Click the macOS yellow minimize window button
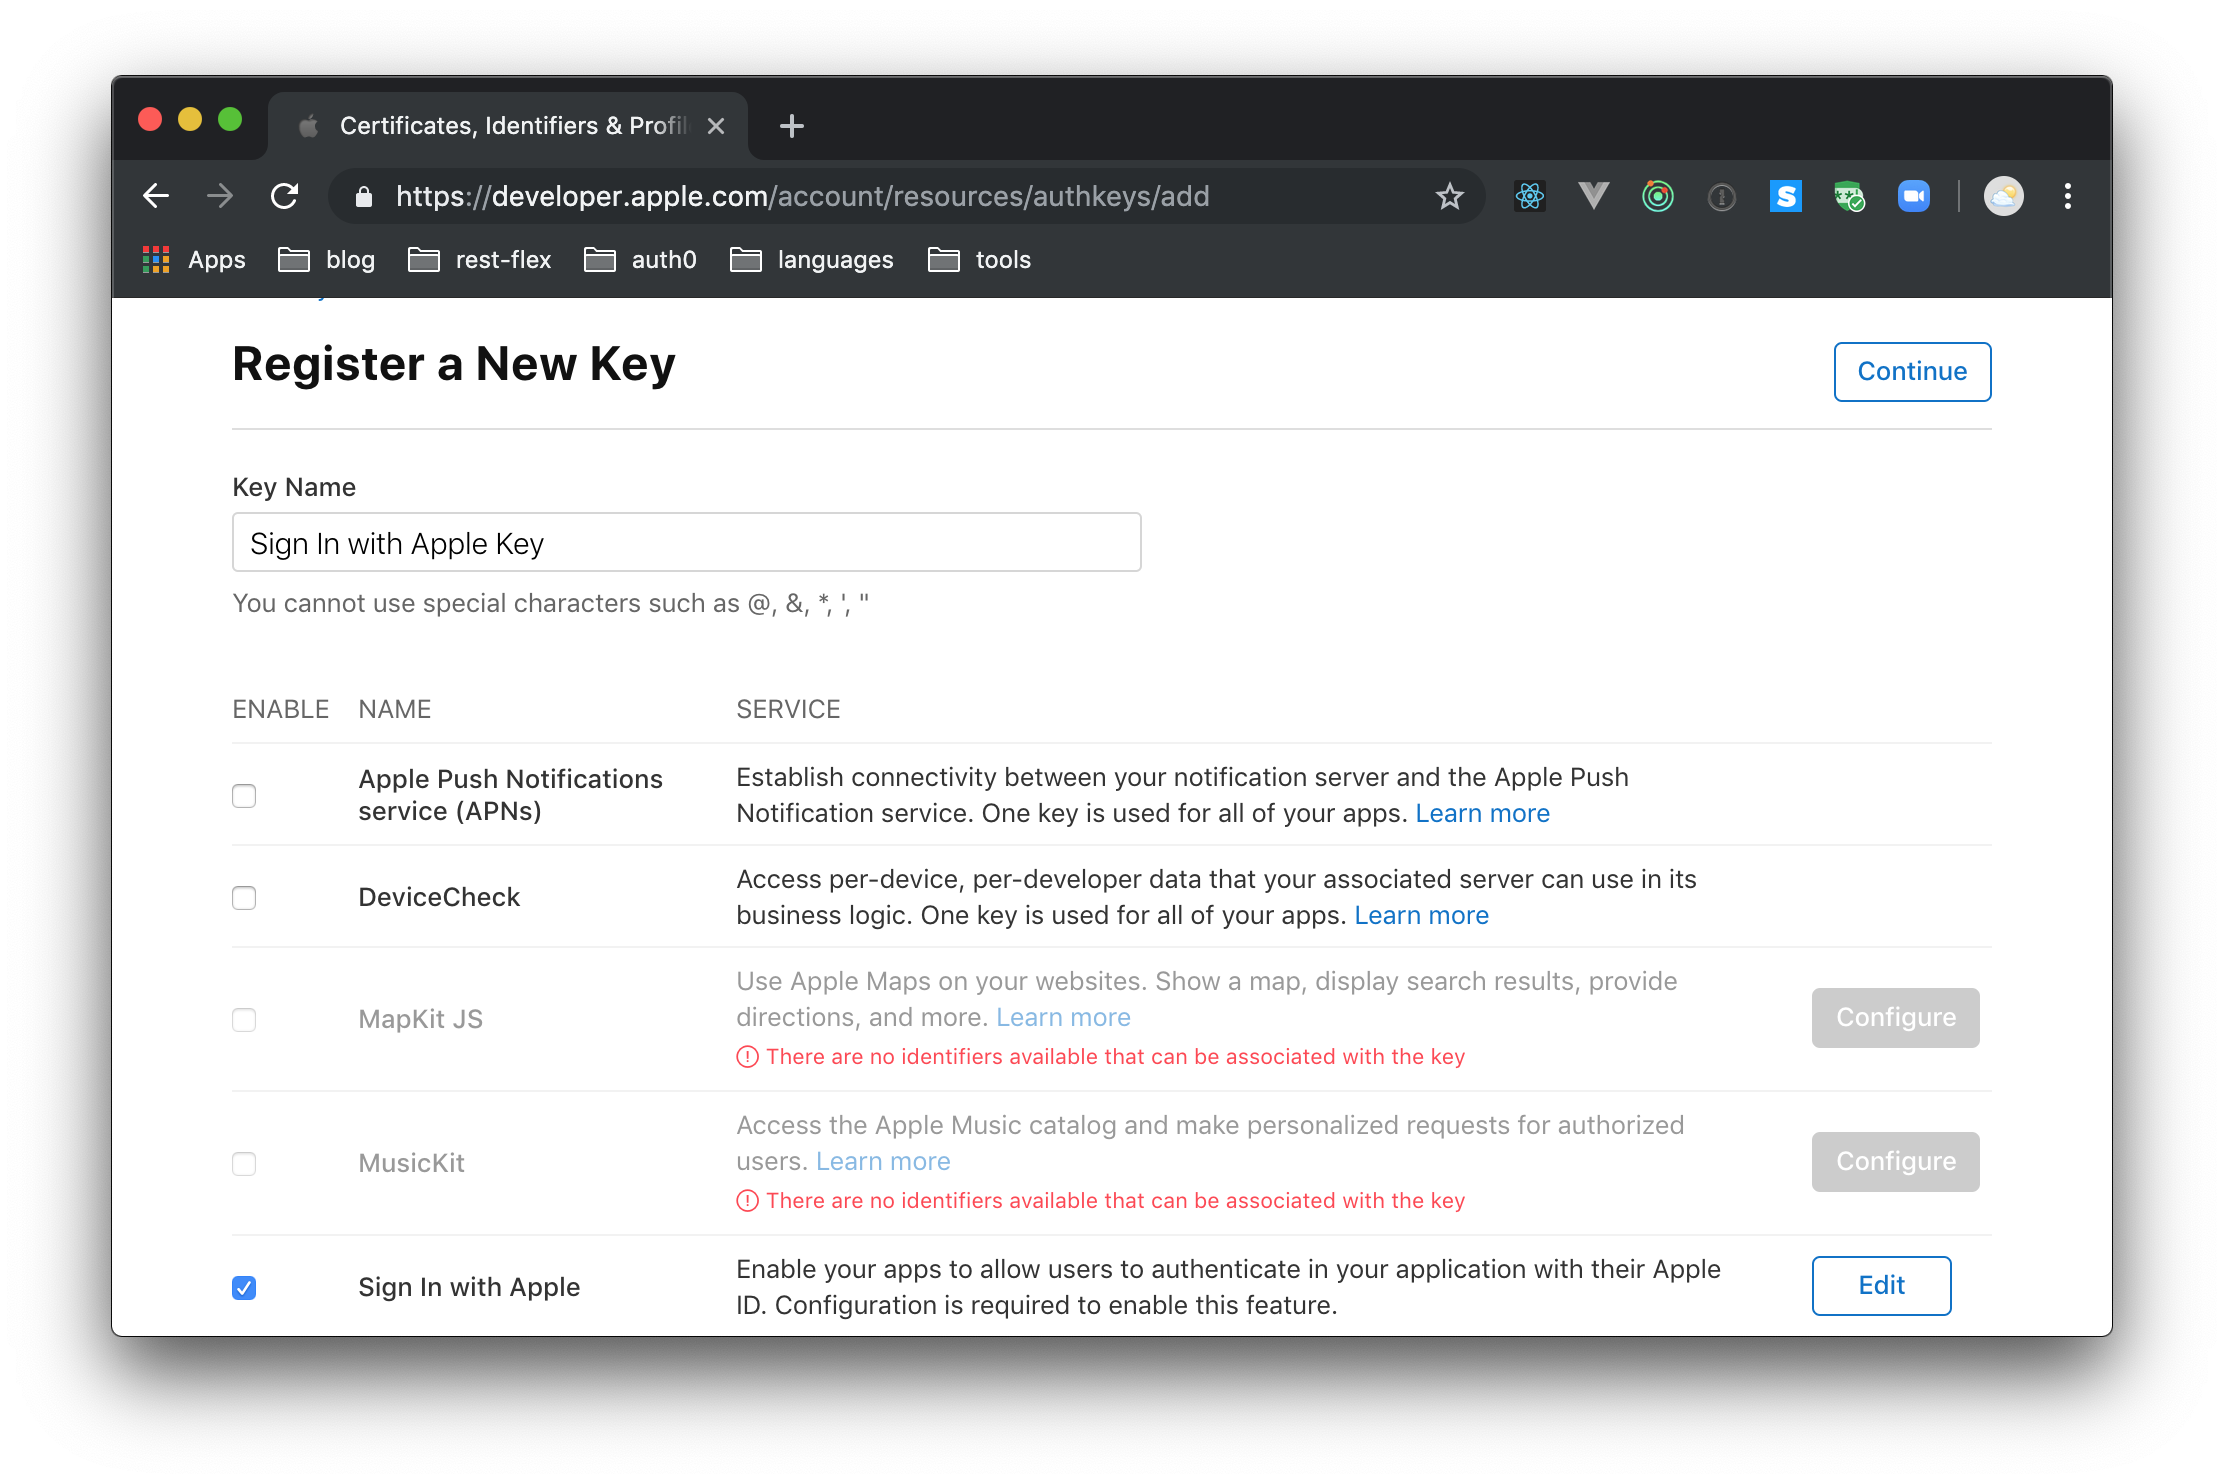 [x=190, y=120]
